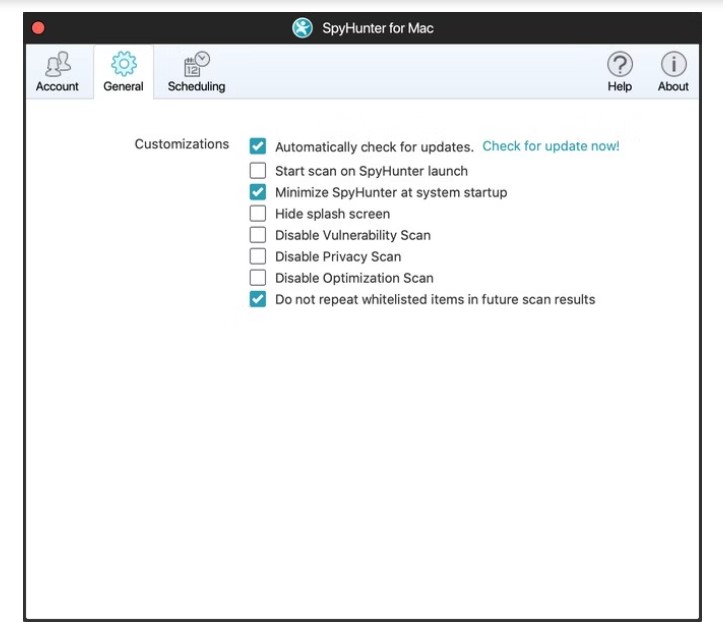Enable Hide splash screen checkbox

[258, 213]
